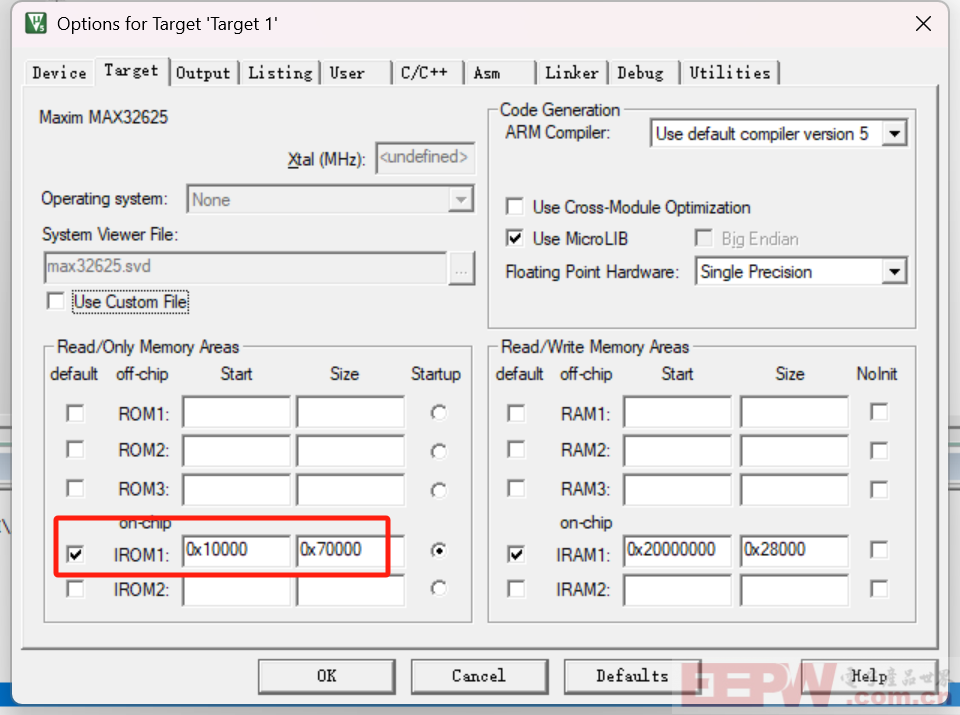The height and width of the screenshot is (715, 960).
Task: Click the ROM1 Start address field
Action: click(x=236, y=411)
